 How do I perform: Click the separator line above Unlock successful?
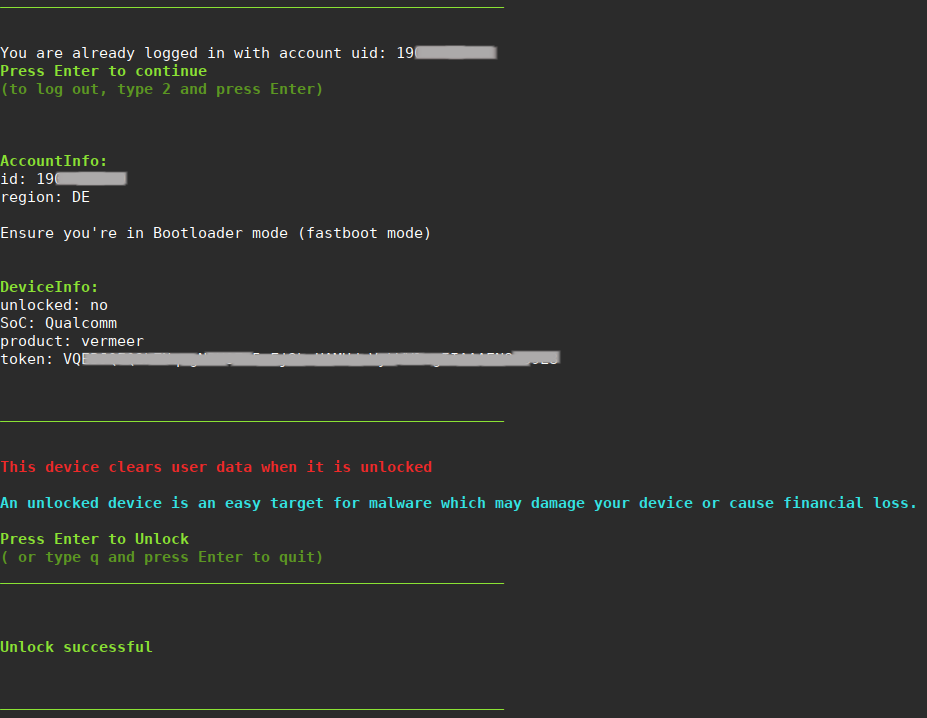(252, 583)
